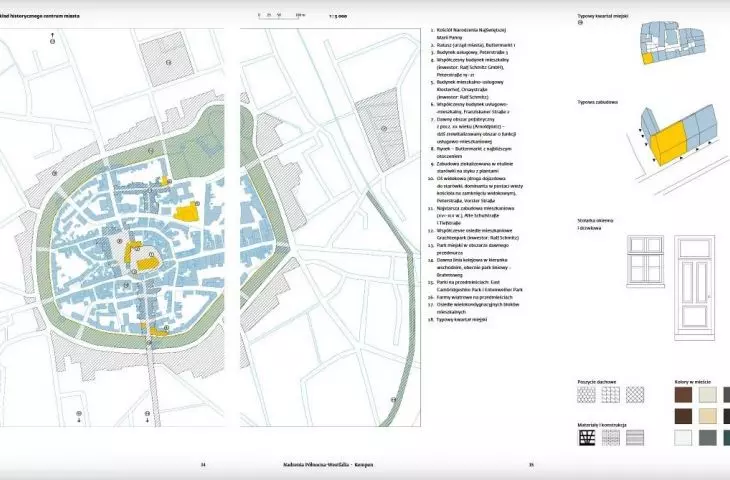730x480 pixels.
Task: Select legend entry 12, Współczesne osiedle mieszkaniowe Grachtenpark
Action: 473,234
